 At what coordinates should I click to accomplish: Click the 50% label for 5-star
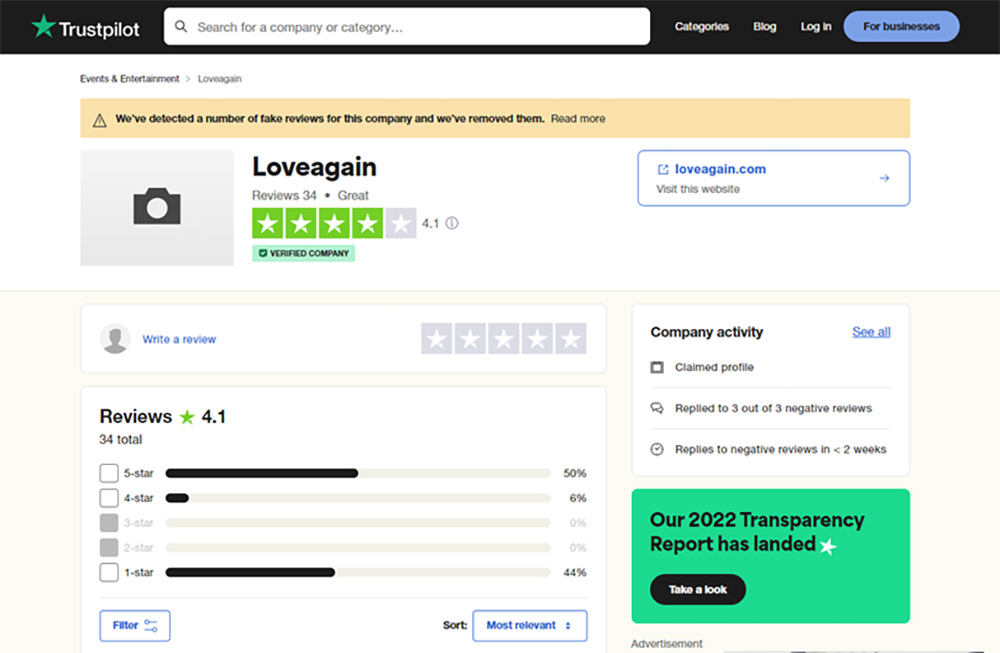point(575,473)
